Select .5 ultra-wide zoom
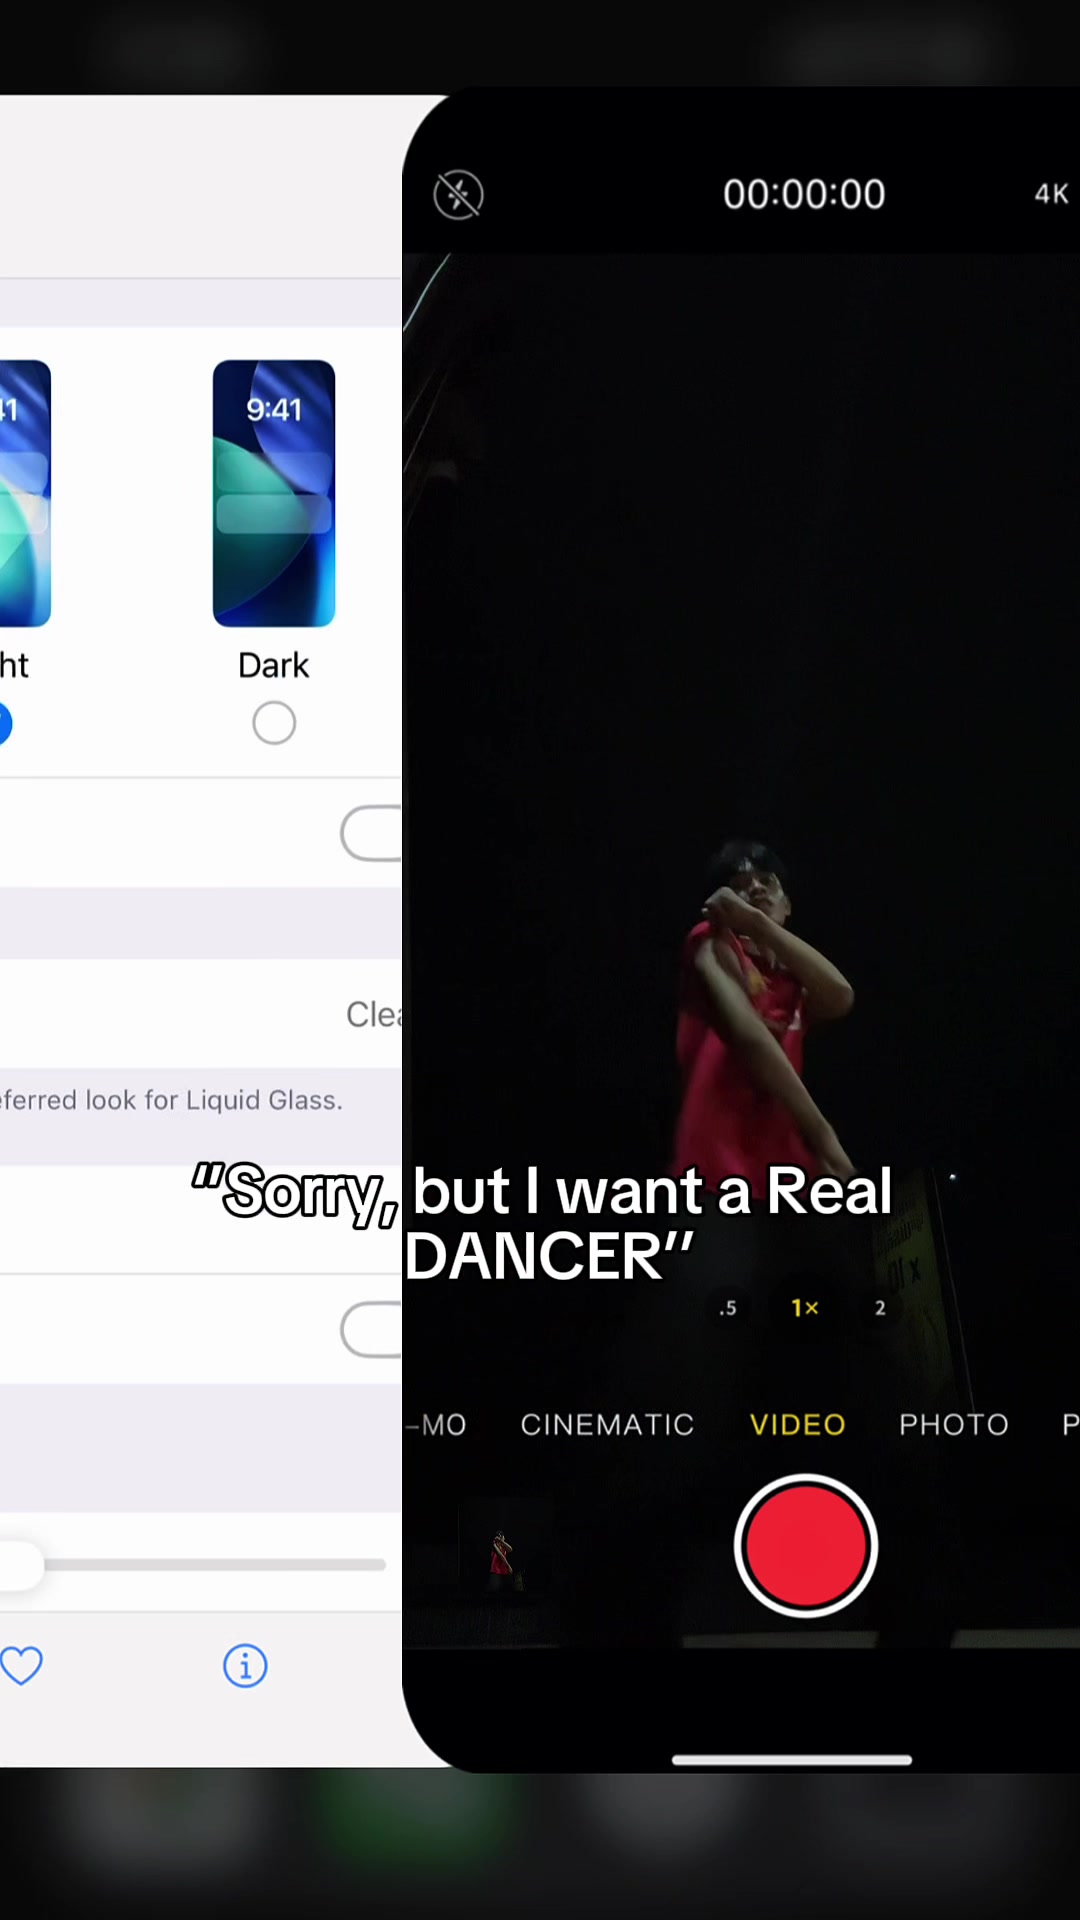Image resolution: width=1080 pixels, height=1920 pixels. pos(728,1308)
